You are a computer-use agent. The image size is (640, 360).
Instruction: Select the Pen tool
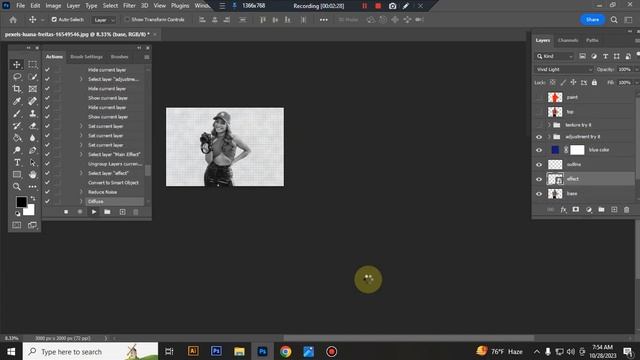pyautogui.click(x=33, y=150)
